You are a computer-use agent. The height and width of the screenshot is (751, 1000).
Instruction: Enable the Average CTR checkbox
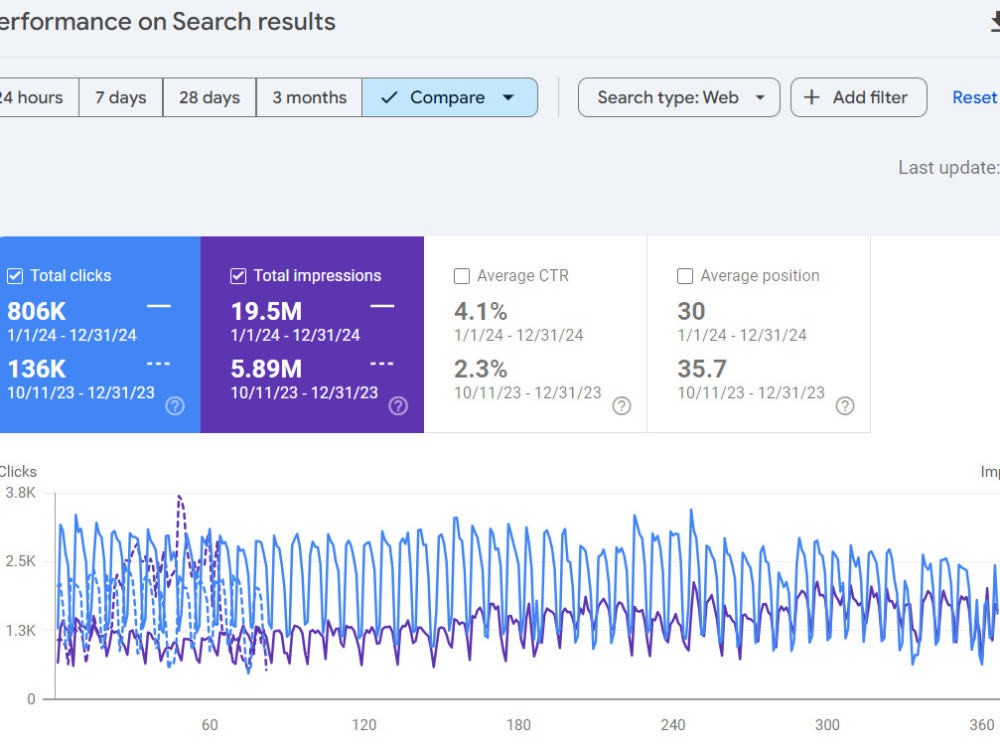pyautogui.click(x=461, y=276)
